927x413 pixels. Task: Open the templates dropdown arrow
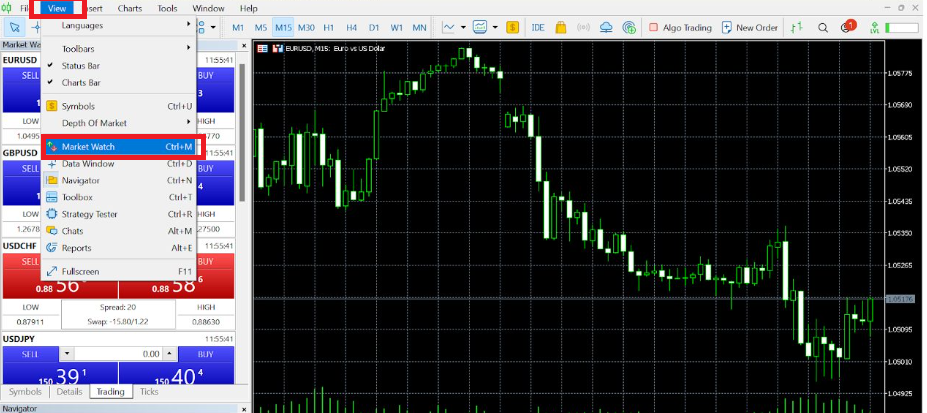click(495, 27)
